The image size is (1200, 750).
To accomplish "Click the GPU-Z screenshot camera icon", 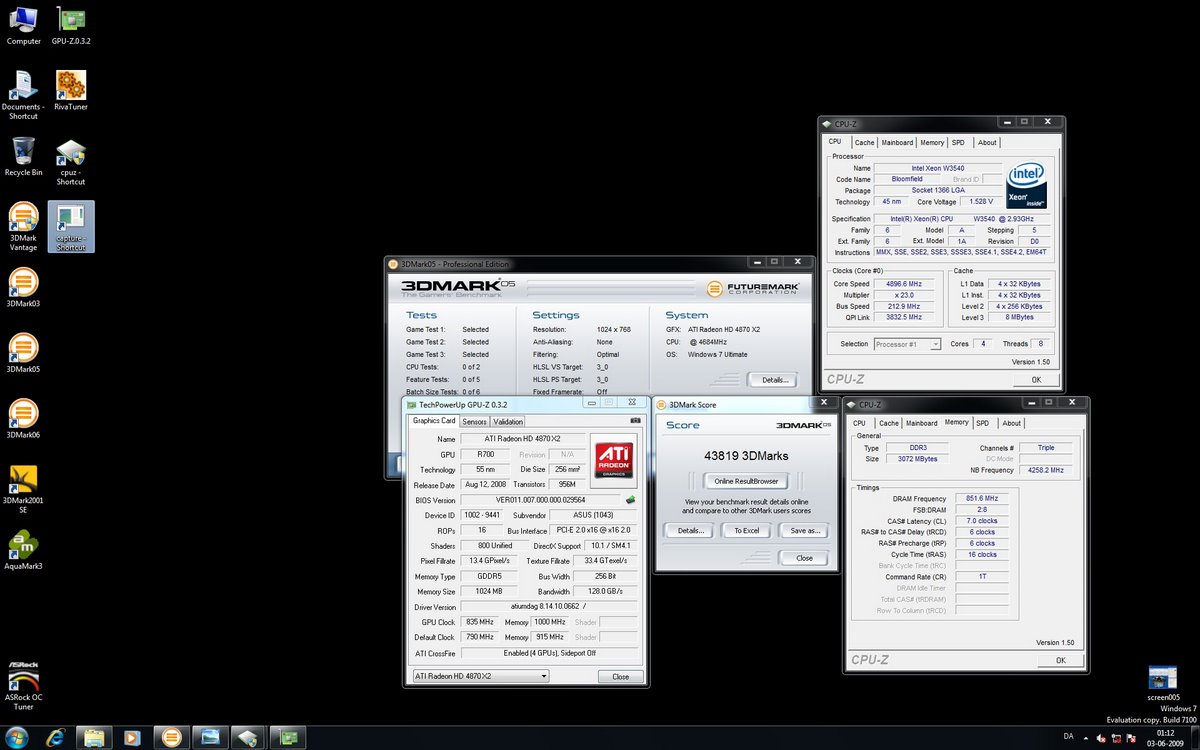I will (635, 420).
